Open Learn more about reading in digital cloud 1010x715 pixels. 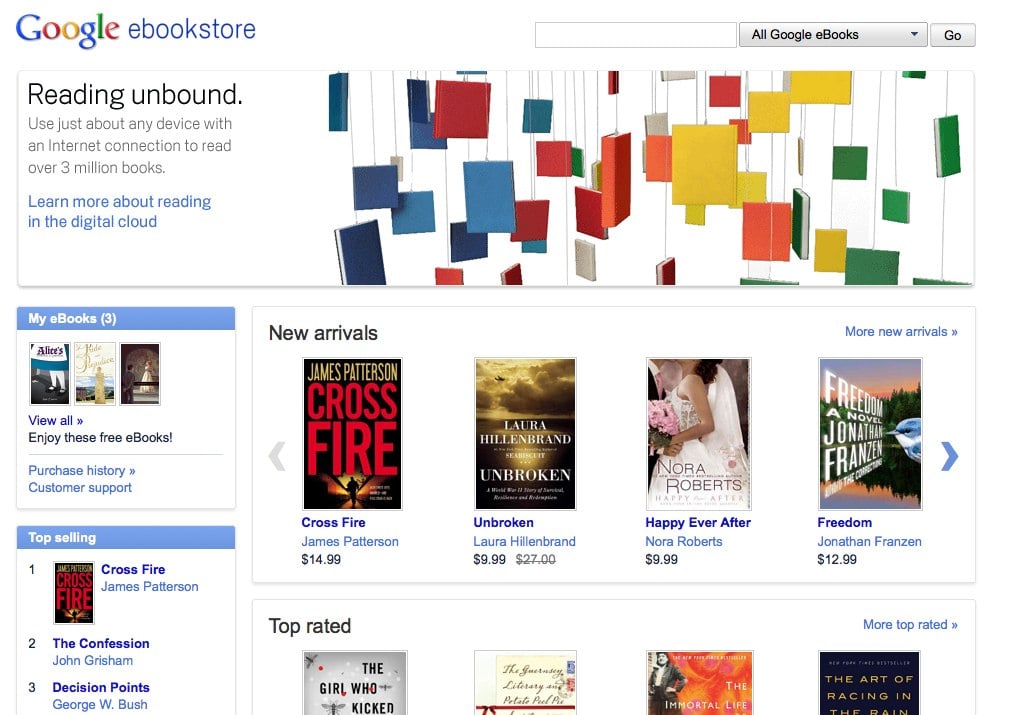119,211
